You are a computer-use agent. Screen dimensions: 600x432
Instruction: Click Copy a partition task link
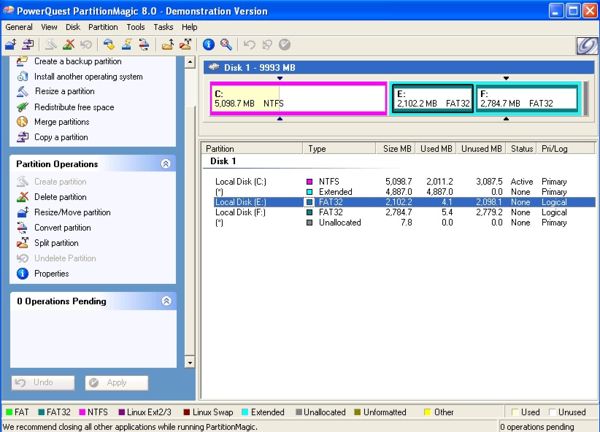(x=60, y=137)
